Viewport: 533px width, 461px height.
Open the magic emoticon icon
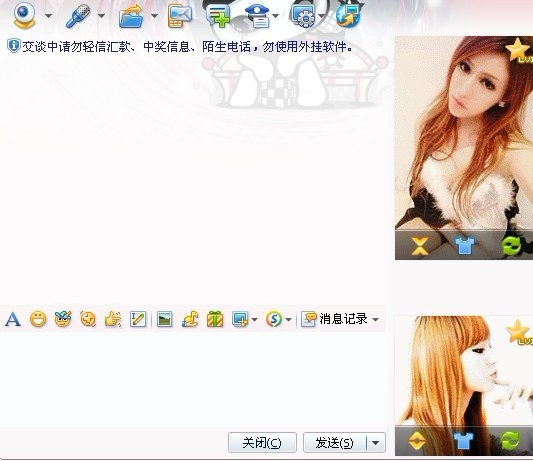tap(63, 319)
